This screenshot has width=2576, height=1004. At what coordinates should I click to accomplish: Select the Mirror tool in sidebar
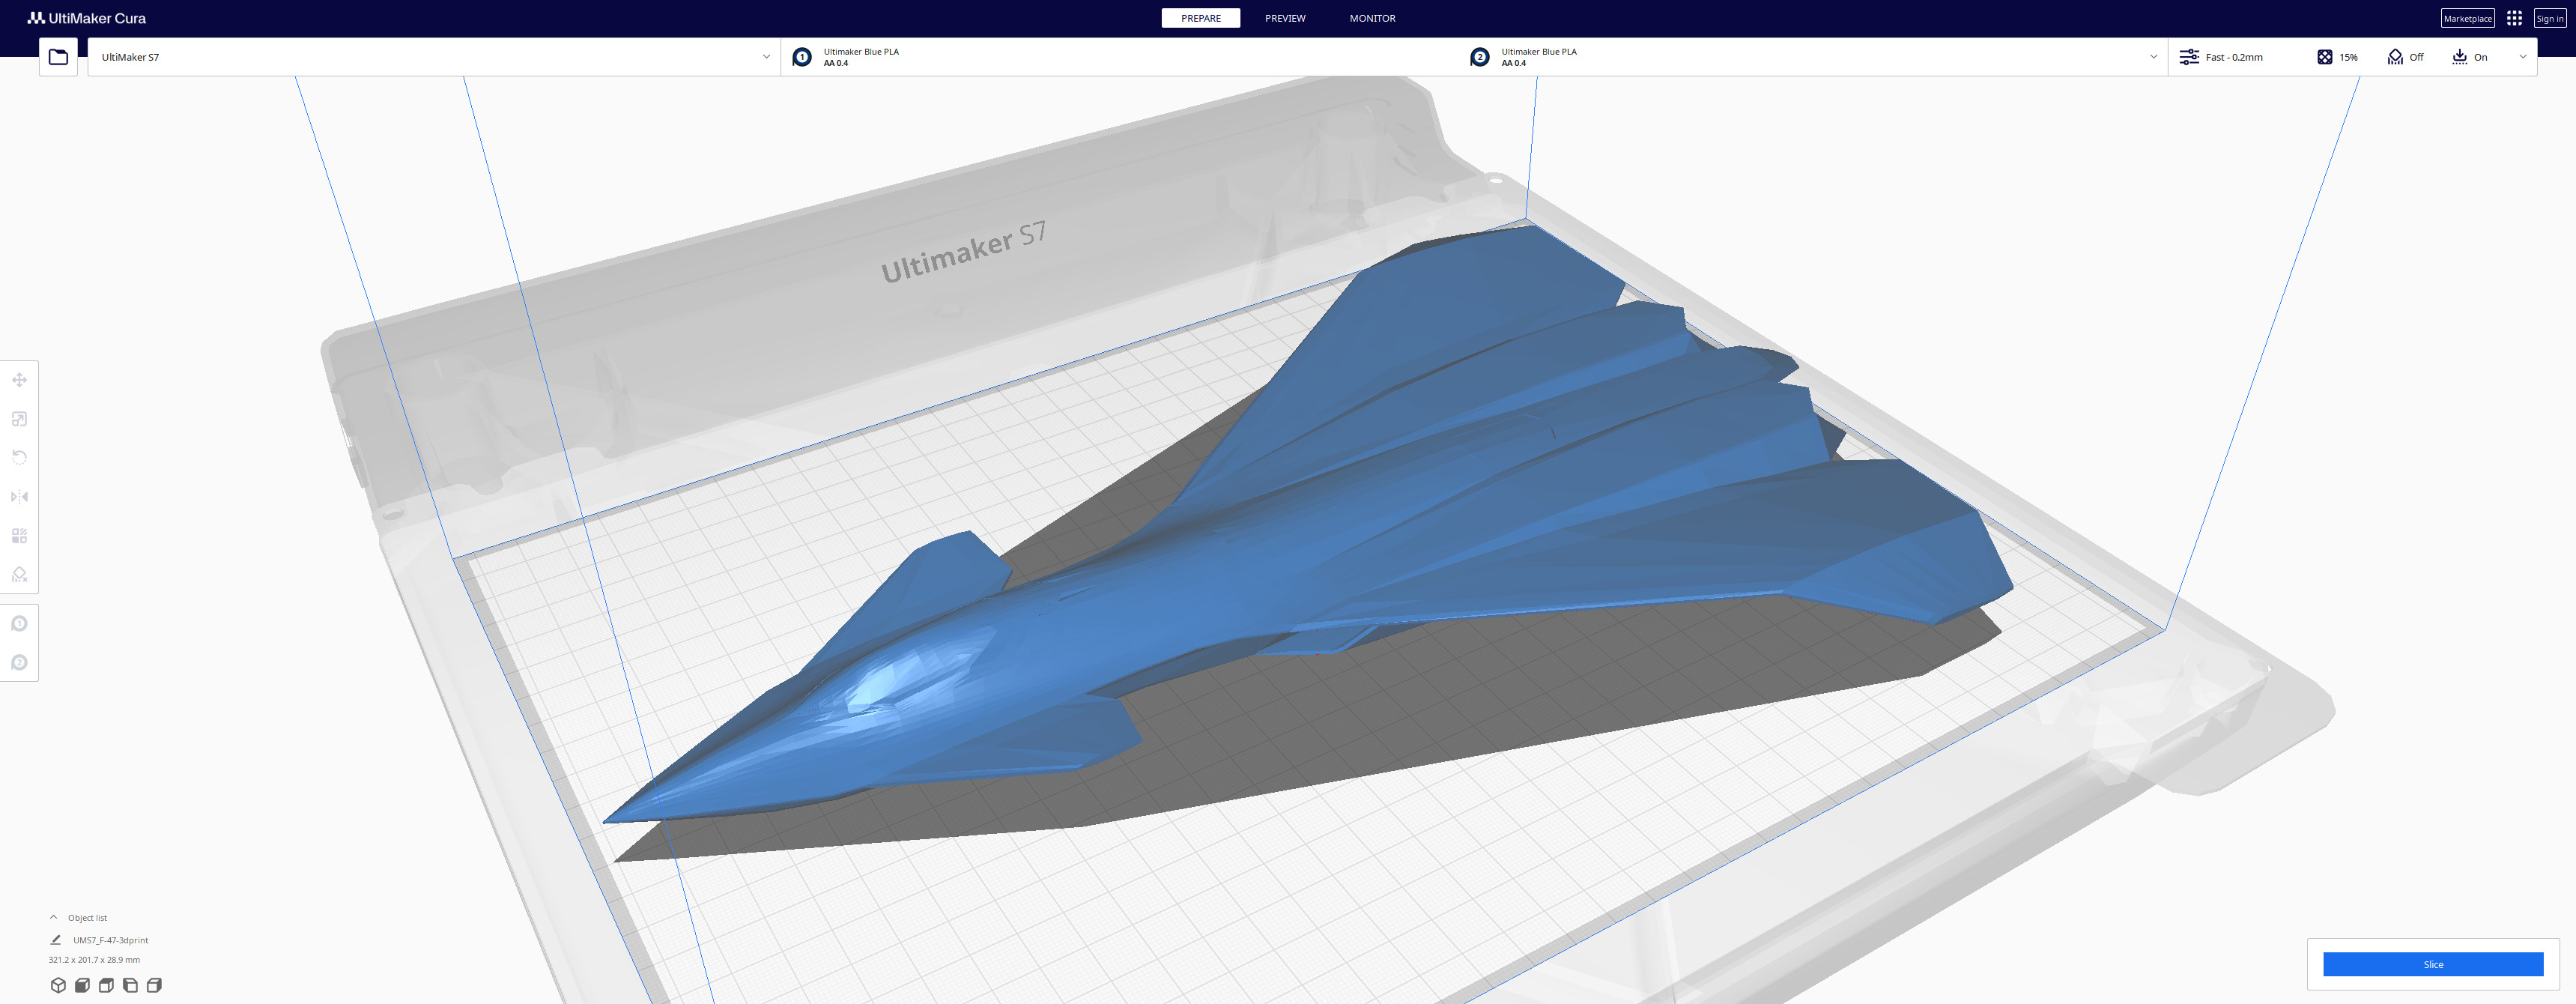coord(19,497)
